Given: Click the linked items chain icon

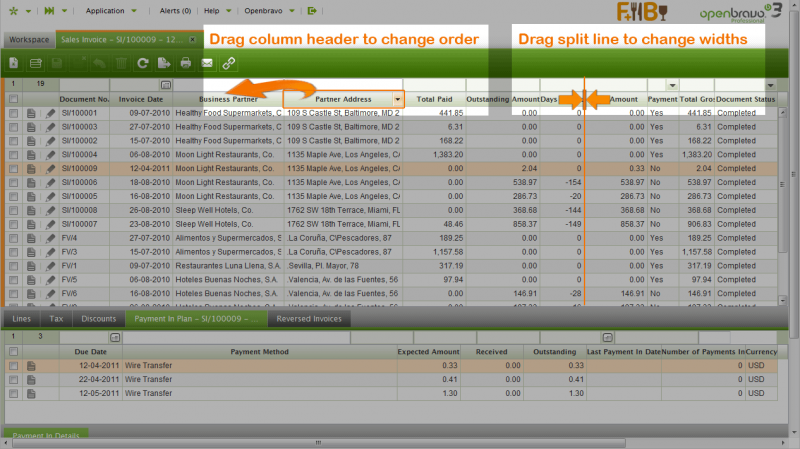Looking at the screenshot, I should pyautogui.click(x=229, y=63).
